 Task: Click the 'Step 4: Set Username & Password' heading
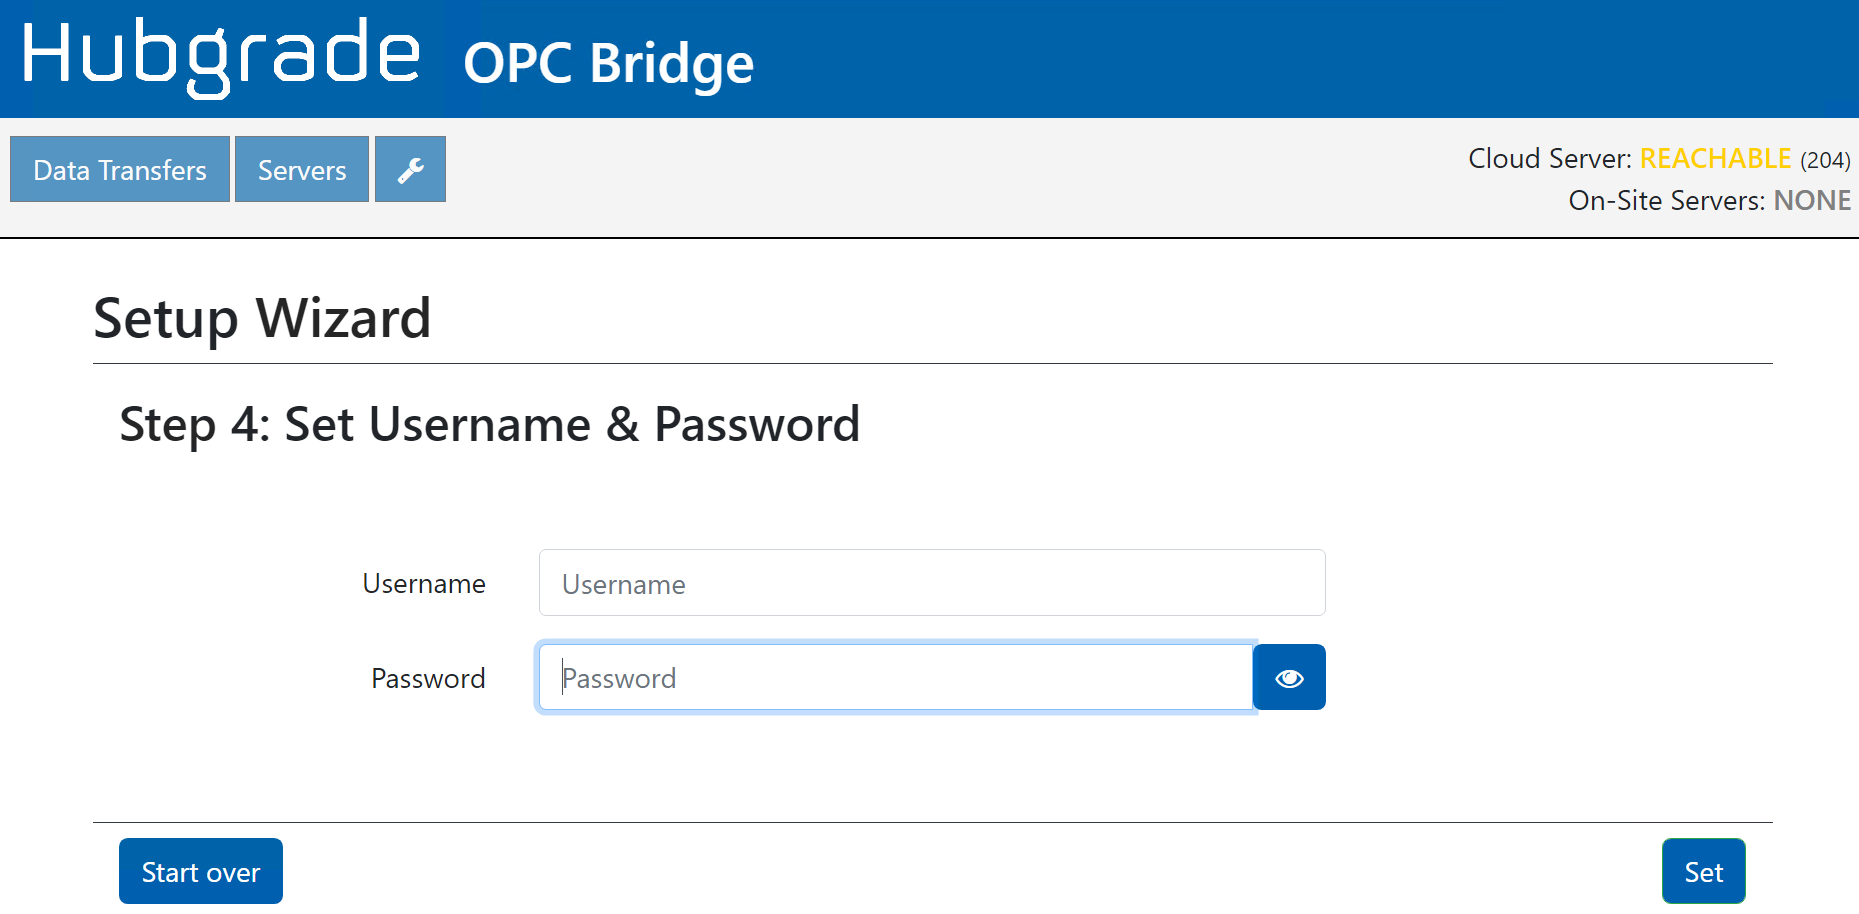click(489, 425)
